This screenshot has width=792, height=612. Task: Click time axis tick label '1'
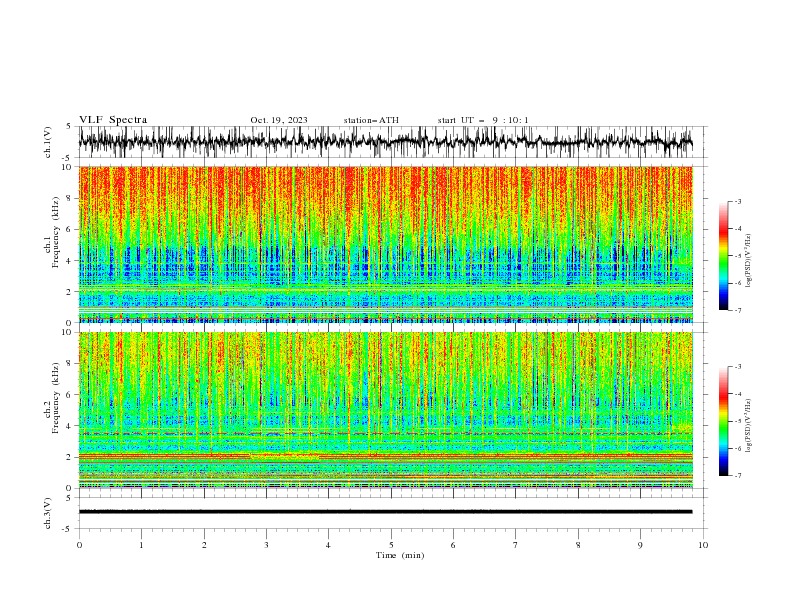pyautogui.click(x=141, y=545)
